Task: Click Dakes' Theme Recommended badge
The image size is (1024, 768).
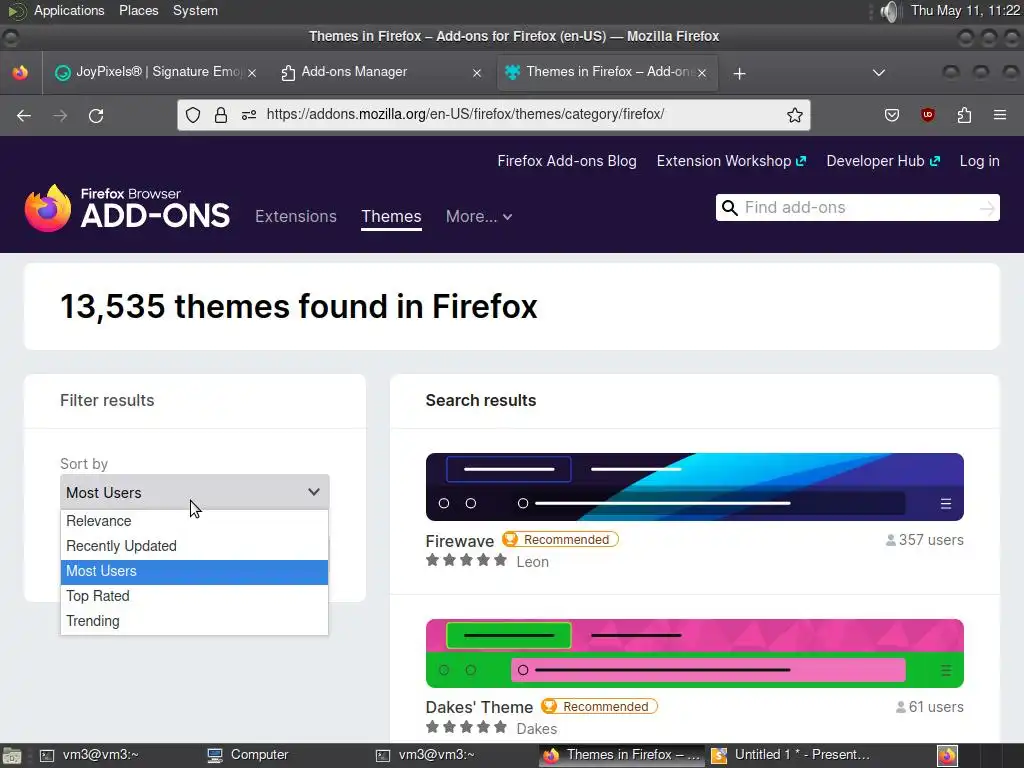Action: tap(600, 707)
